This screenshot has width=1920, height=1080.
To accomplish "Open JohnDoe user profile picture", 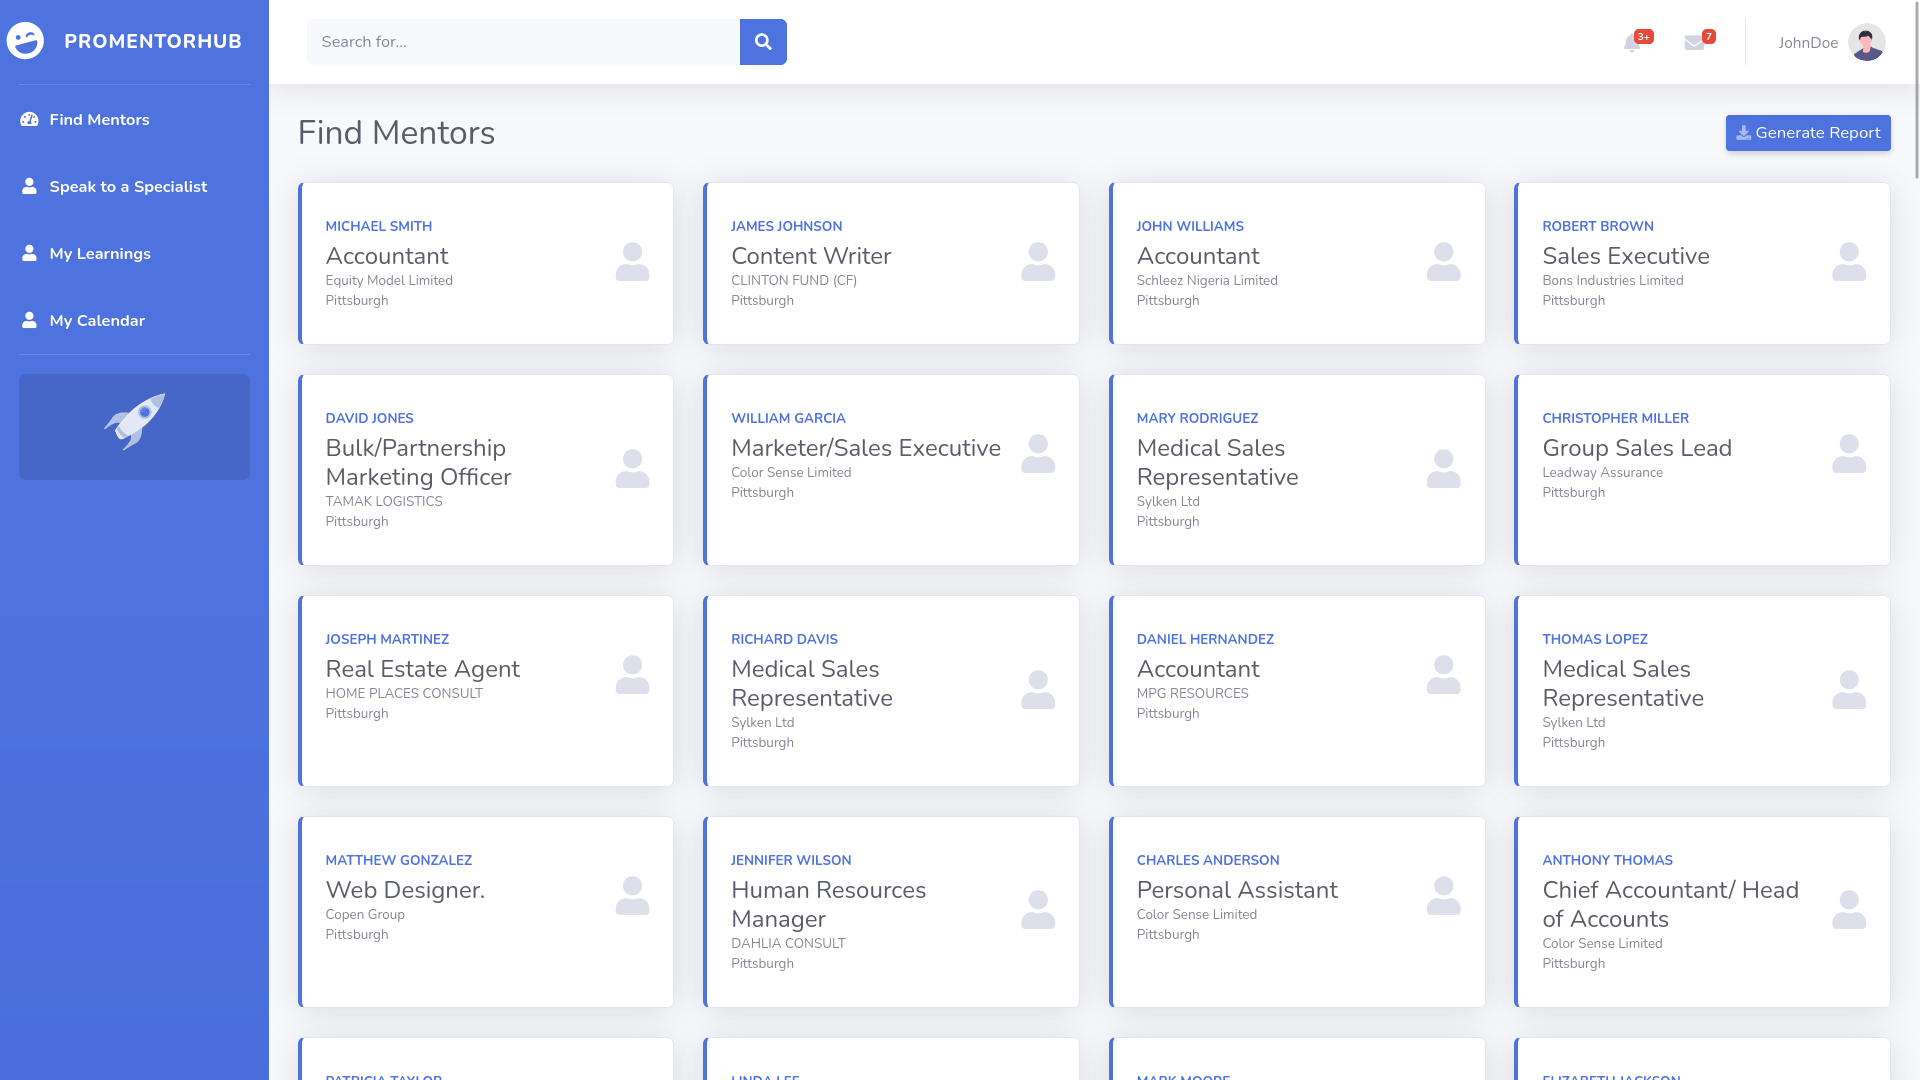I will coord(1866,43).
